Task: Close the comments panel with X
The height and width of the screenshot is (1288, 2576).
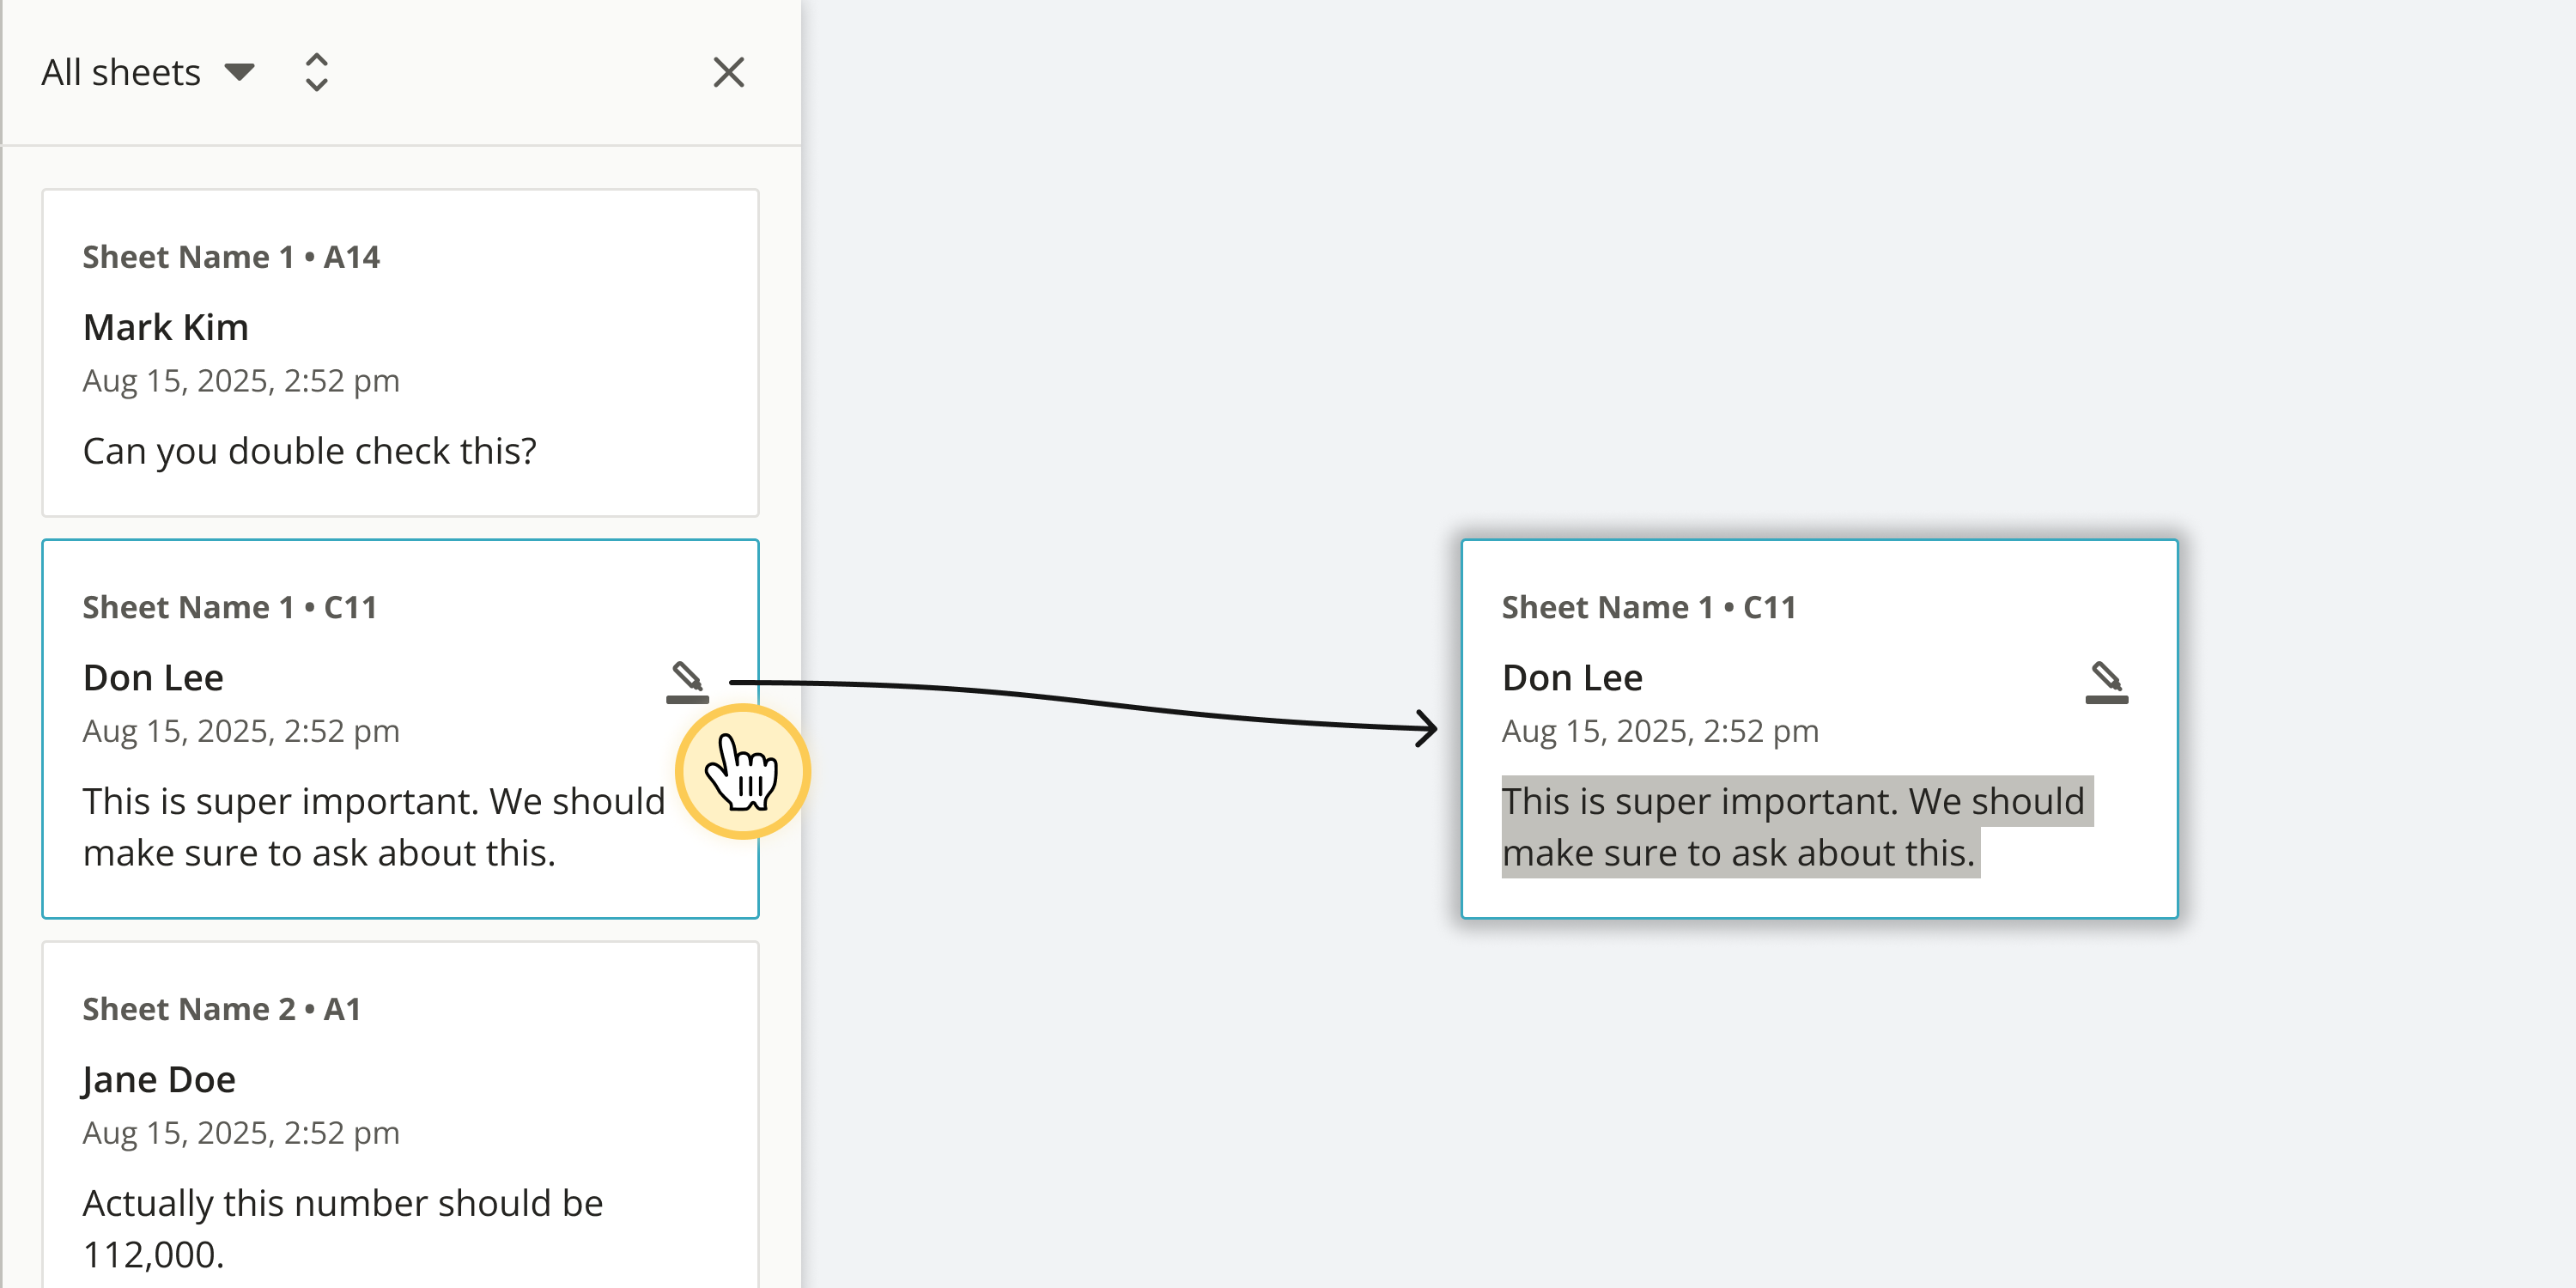Action: (728, 72)
